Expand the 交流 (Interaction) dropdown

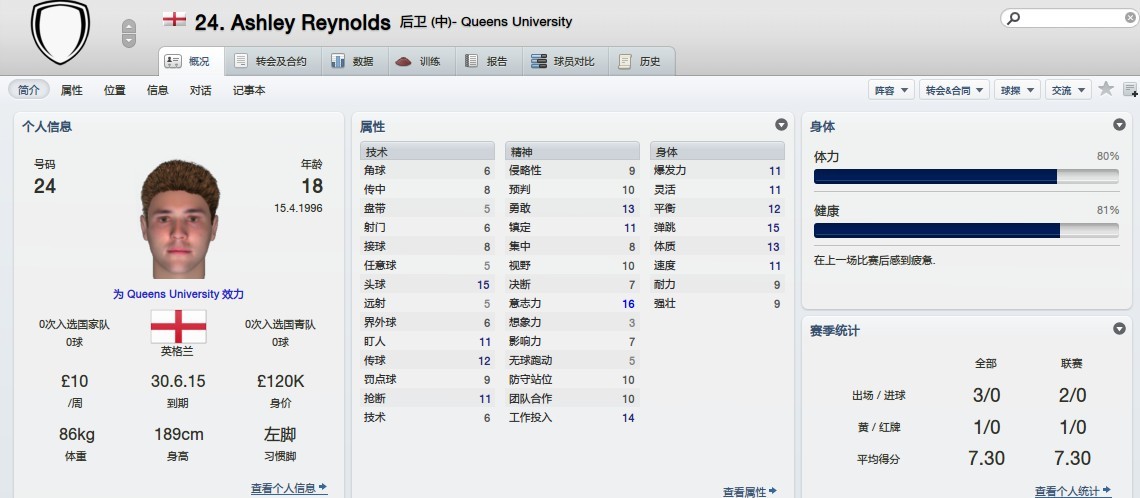click(1067, 90)
